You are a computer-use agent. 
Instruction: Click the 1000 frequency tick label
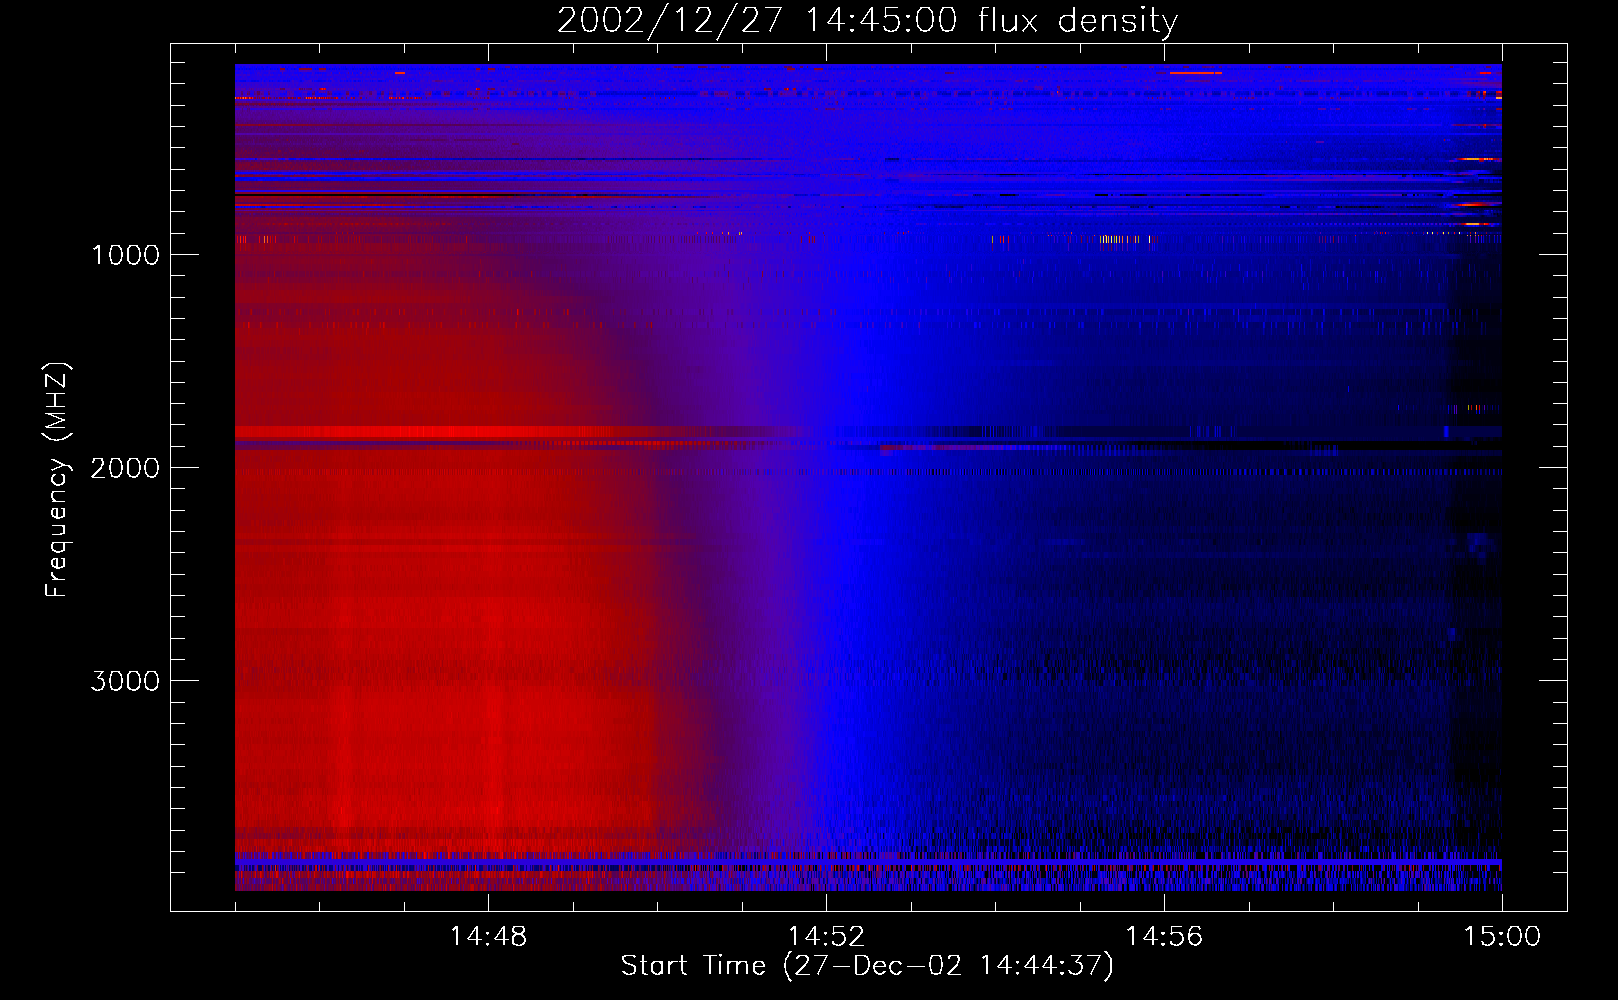125,255
